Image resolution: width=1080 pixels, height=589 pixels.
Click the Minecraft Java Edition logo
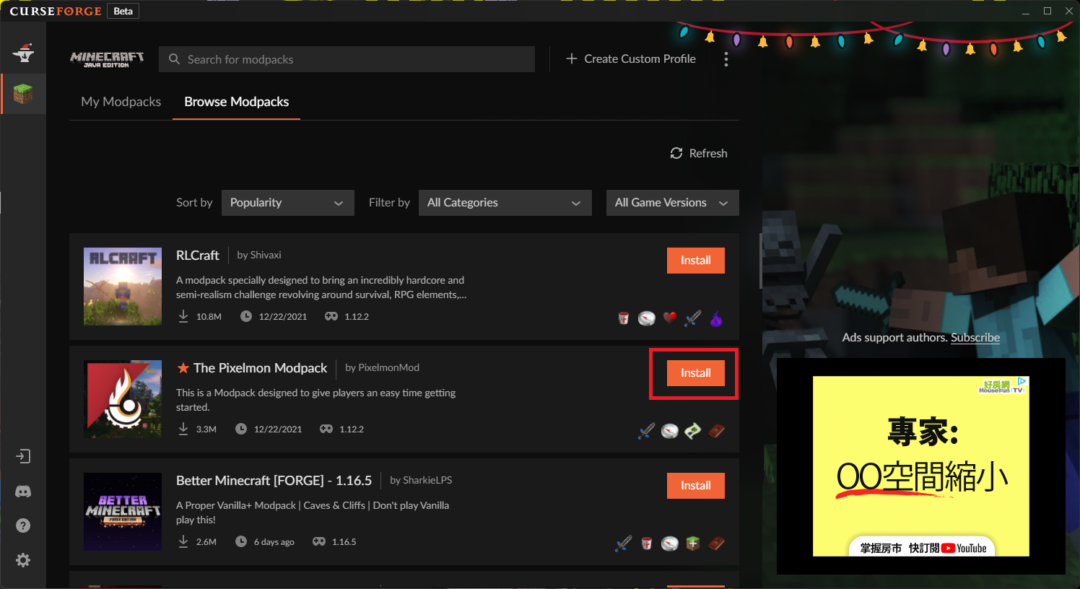pyautogui.click(x=107, y=59)
